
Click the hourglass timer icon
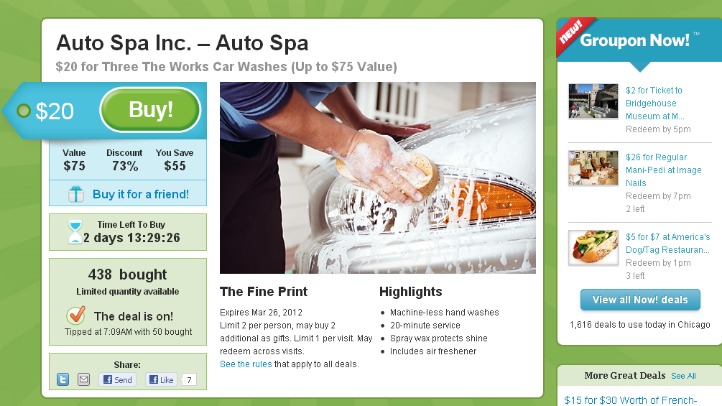[75, 232]
